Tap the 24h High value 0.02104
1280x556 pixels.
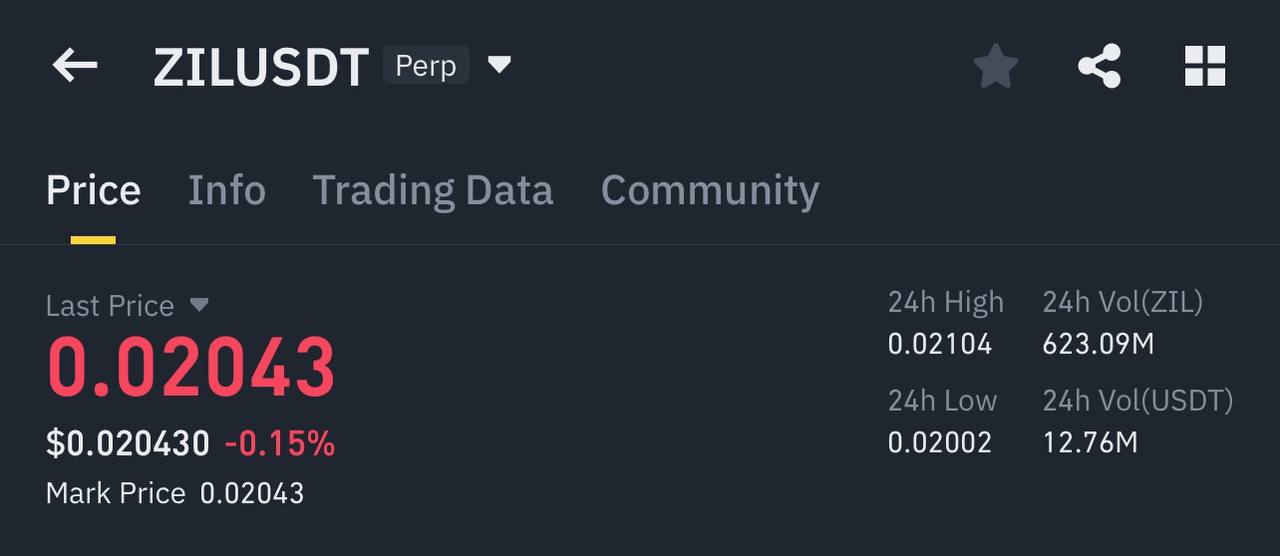[940, 345]
